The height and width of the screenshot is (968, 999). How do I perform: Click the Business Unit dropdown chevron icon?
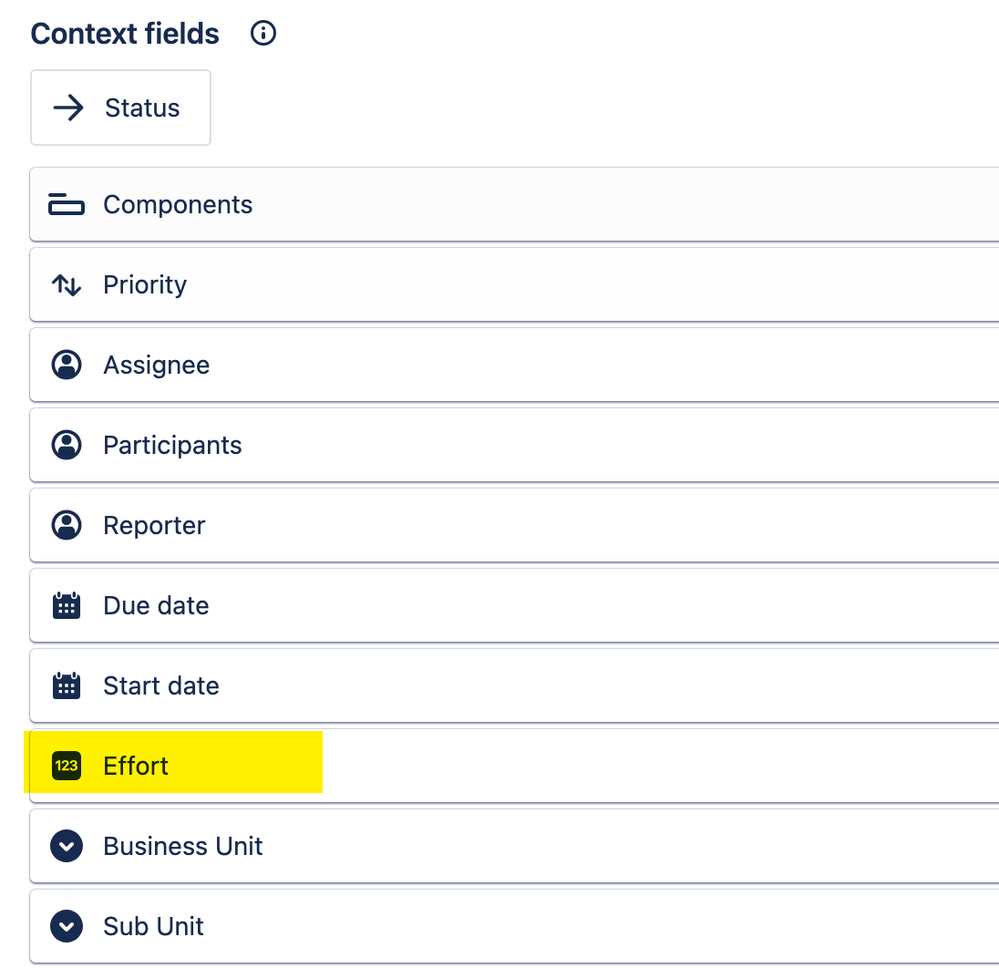(x=66, y=846)
